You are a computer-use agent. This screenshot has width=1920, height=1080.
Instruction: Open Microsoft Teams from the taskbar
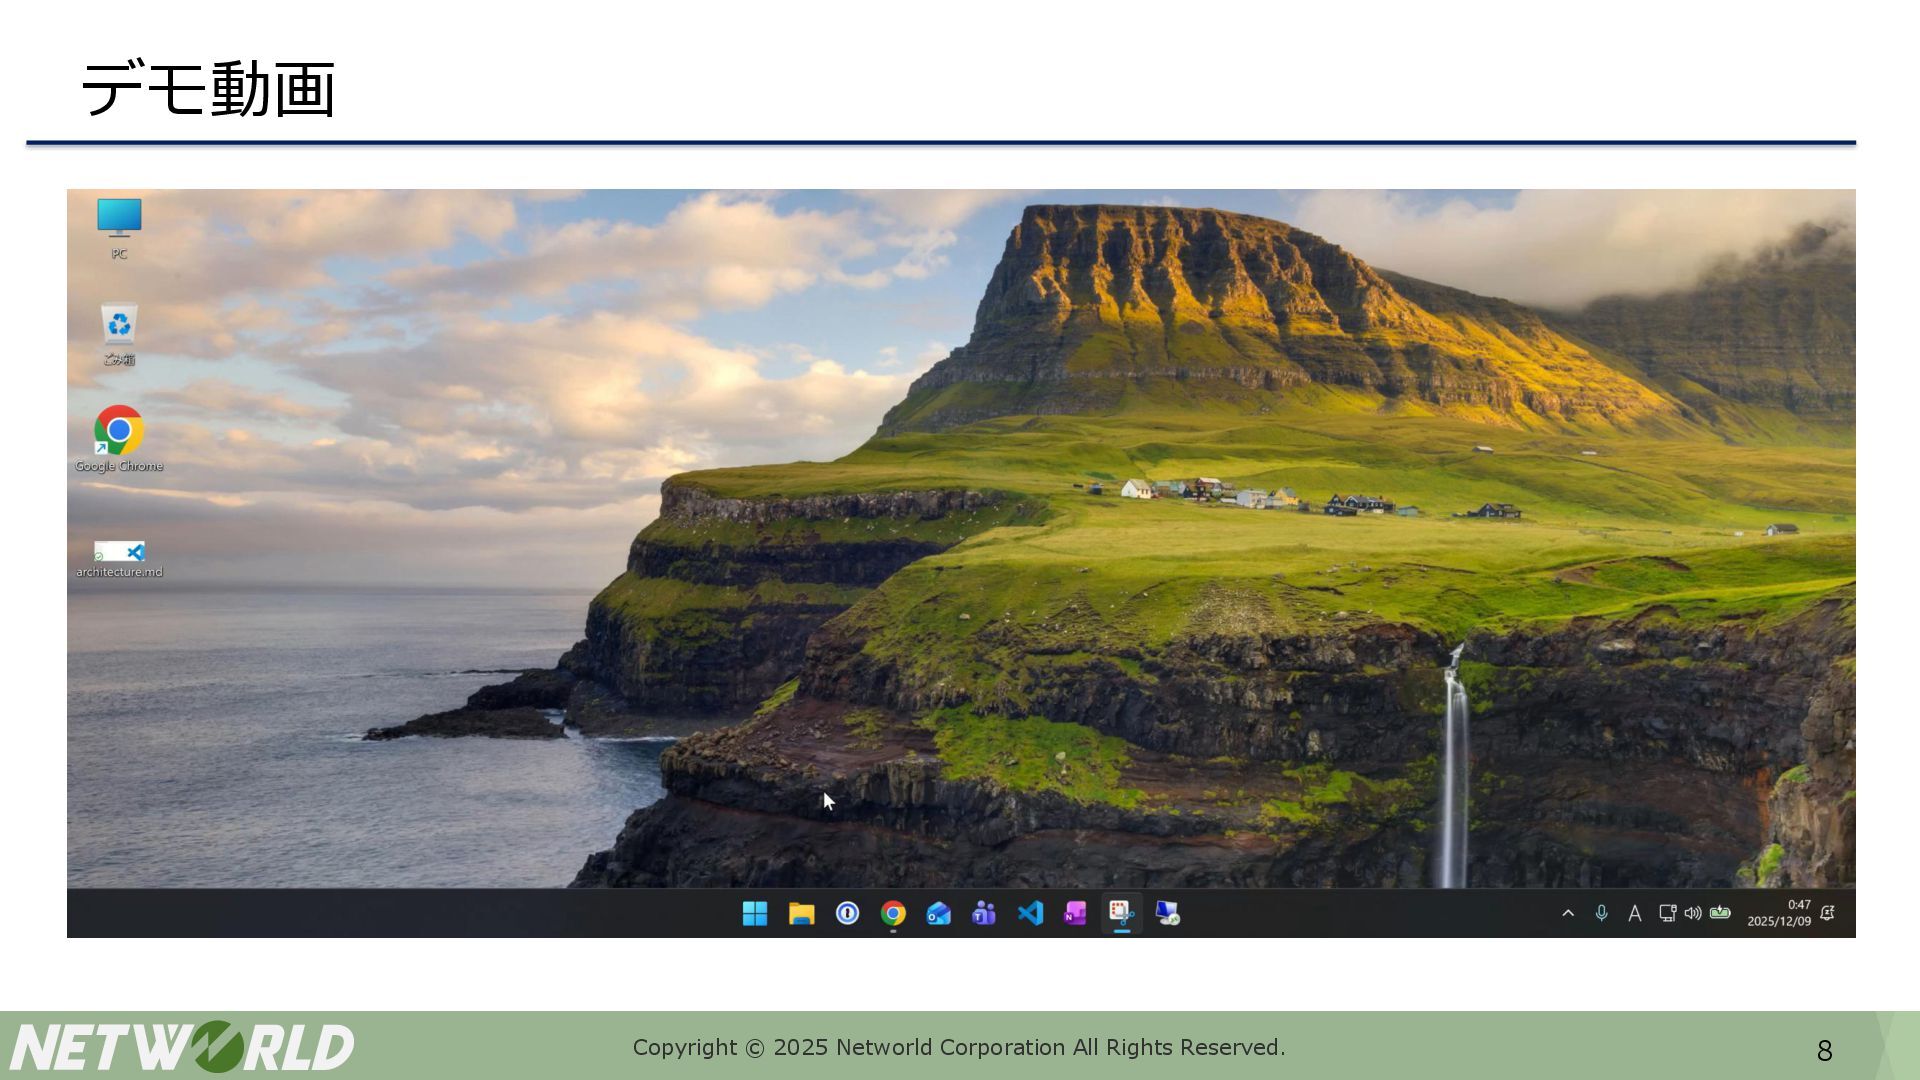pyautogui.click(x=984, y=913)
